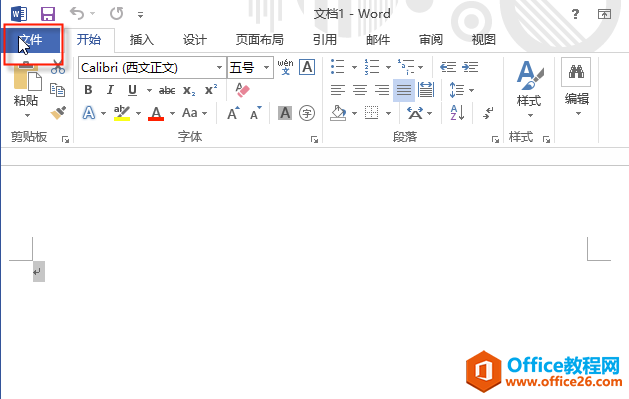Toggle strikethrough abc formatting
The height and width of the screenshot is (399, 629).
[x=167, y=90]
